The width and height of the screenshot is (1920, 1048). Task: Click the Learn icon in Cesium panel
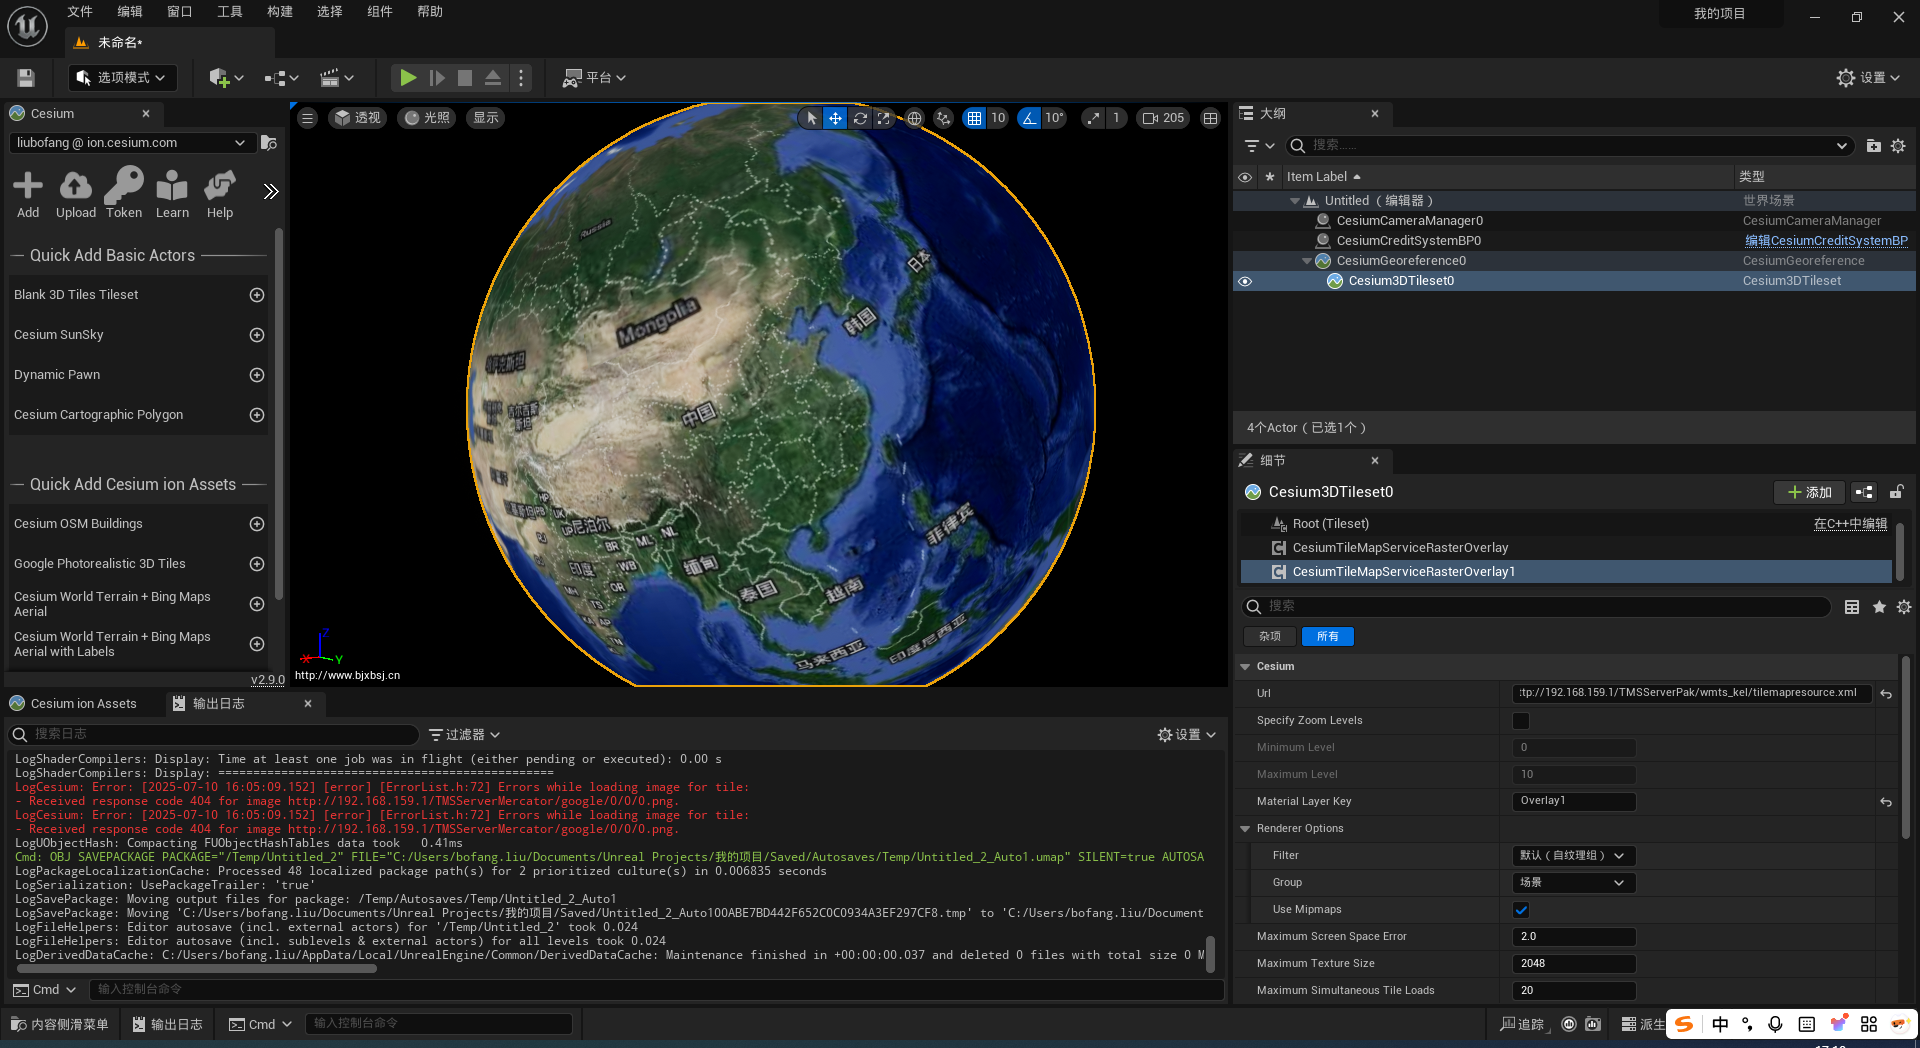coord(171,190)
